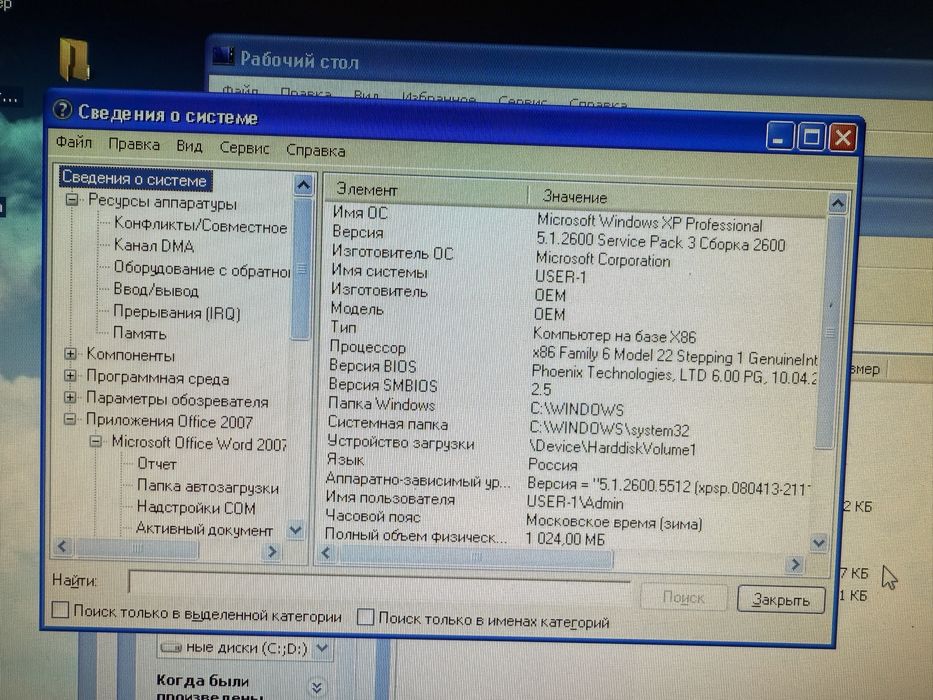
Task: Open the Вид menu in Сведения о системе
Action: pos(189,146)
